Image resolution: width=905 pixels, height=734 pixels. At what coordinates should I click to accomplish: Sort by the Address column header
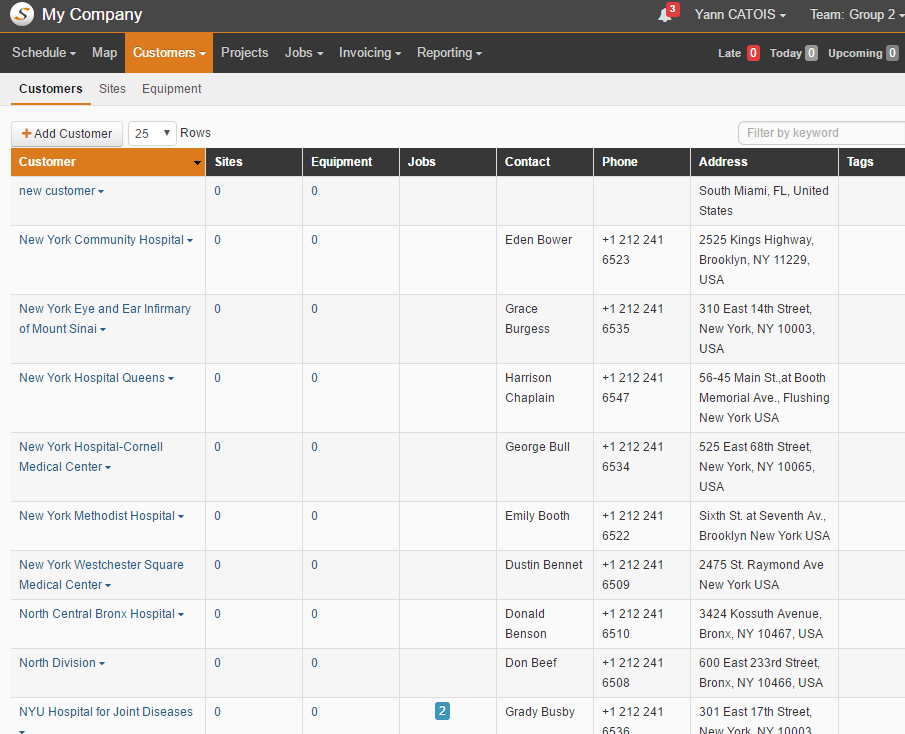(764, 162)
